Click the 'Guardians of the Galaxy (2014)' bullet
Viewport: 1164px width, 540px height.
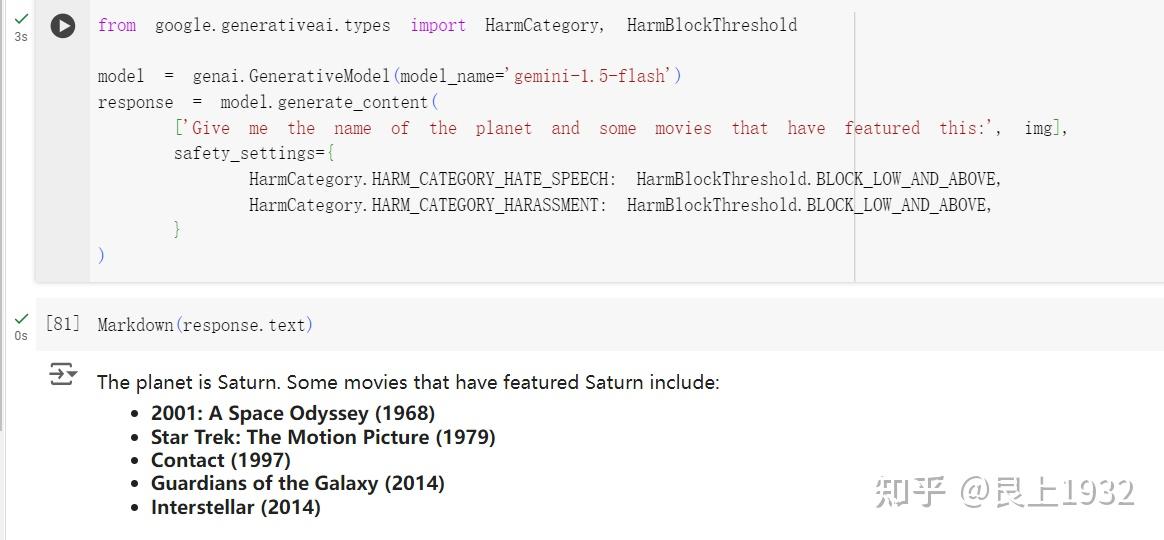[x=297, y=483]
